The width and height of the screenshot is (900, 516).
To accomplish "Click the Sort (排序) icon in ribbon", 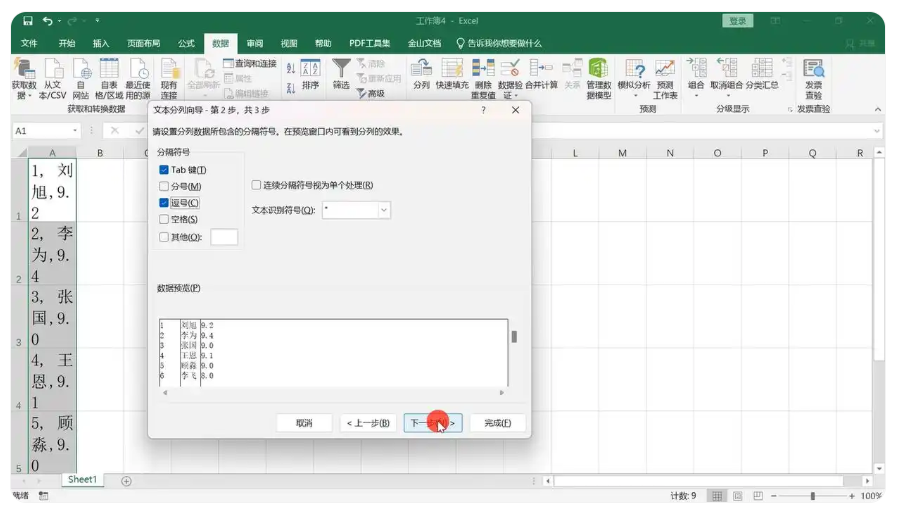I will click(x=311, y=69).
